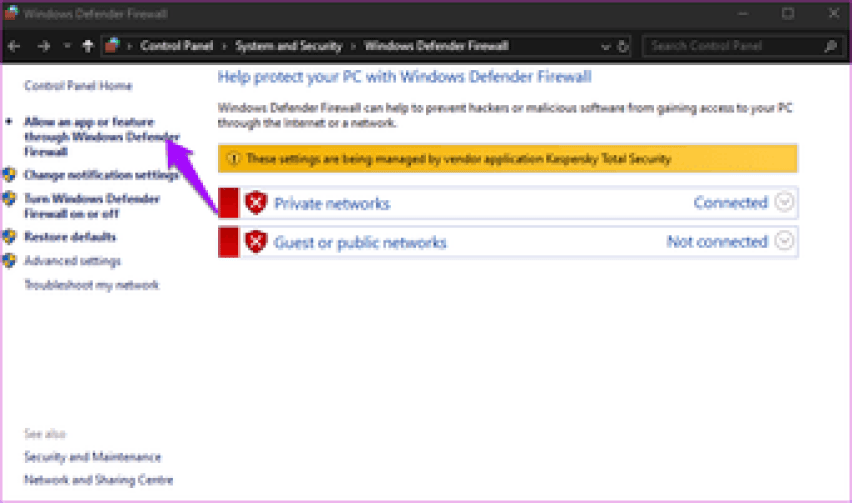Open Advanced settings in the sidebar
This screenshot has width=852, height=503.
pos(72,261)
